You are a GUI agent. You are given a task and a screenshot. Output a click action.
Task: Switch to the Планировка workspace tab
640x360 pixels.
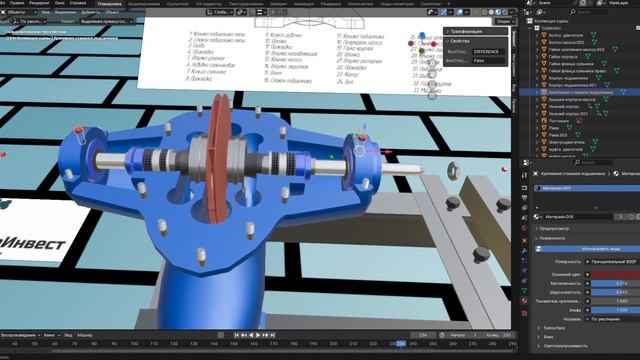[x=109, y=4]
